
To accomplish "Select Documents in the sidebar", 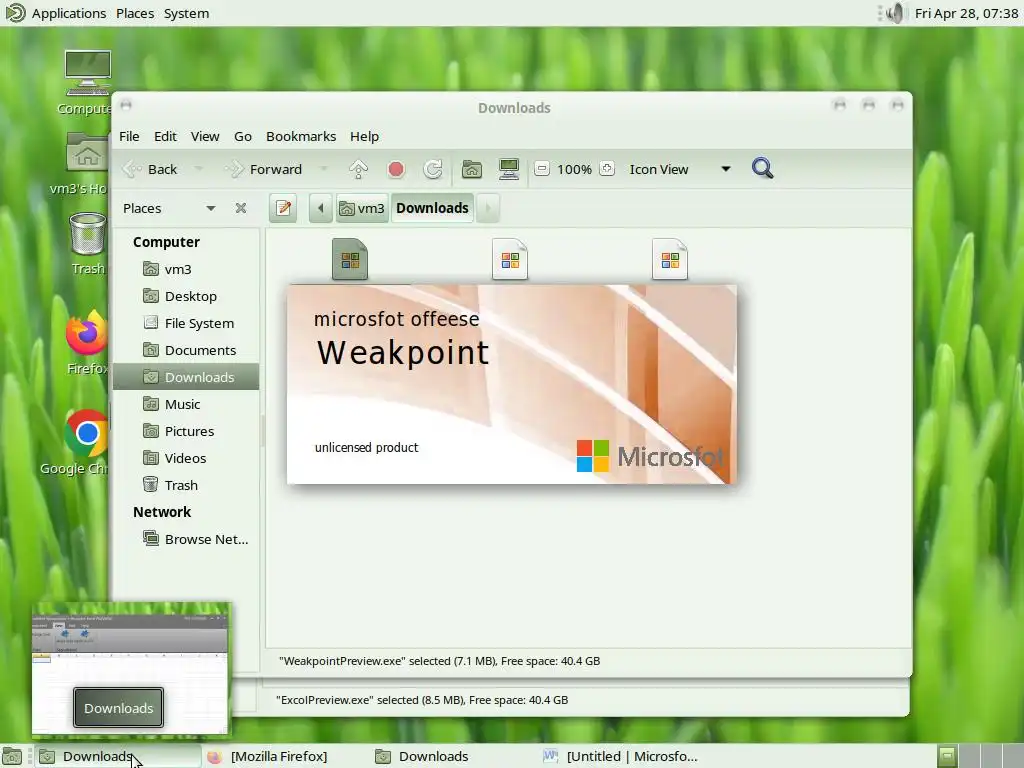I will (x=186, y=350).
